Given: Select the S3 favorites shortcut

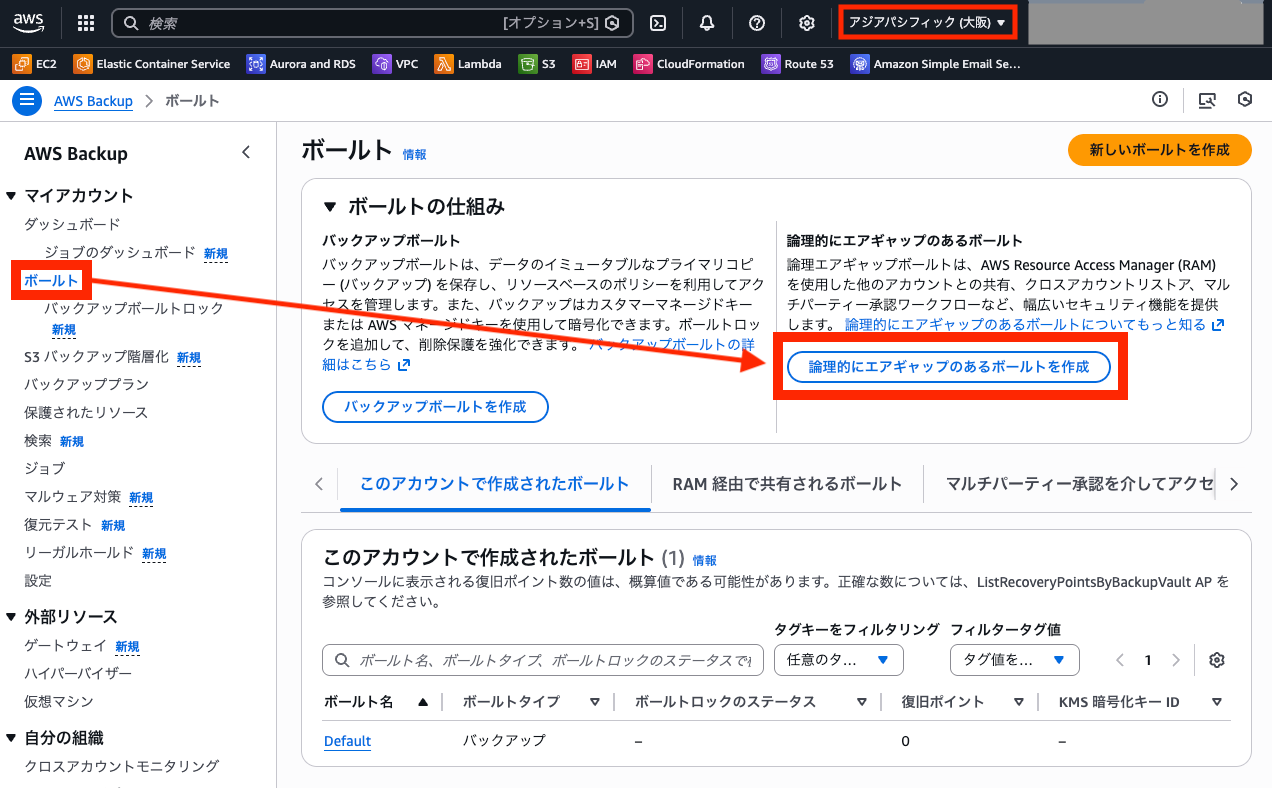Looking at the screenshot, I should (x=540, y=63).
